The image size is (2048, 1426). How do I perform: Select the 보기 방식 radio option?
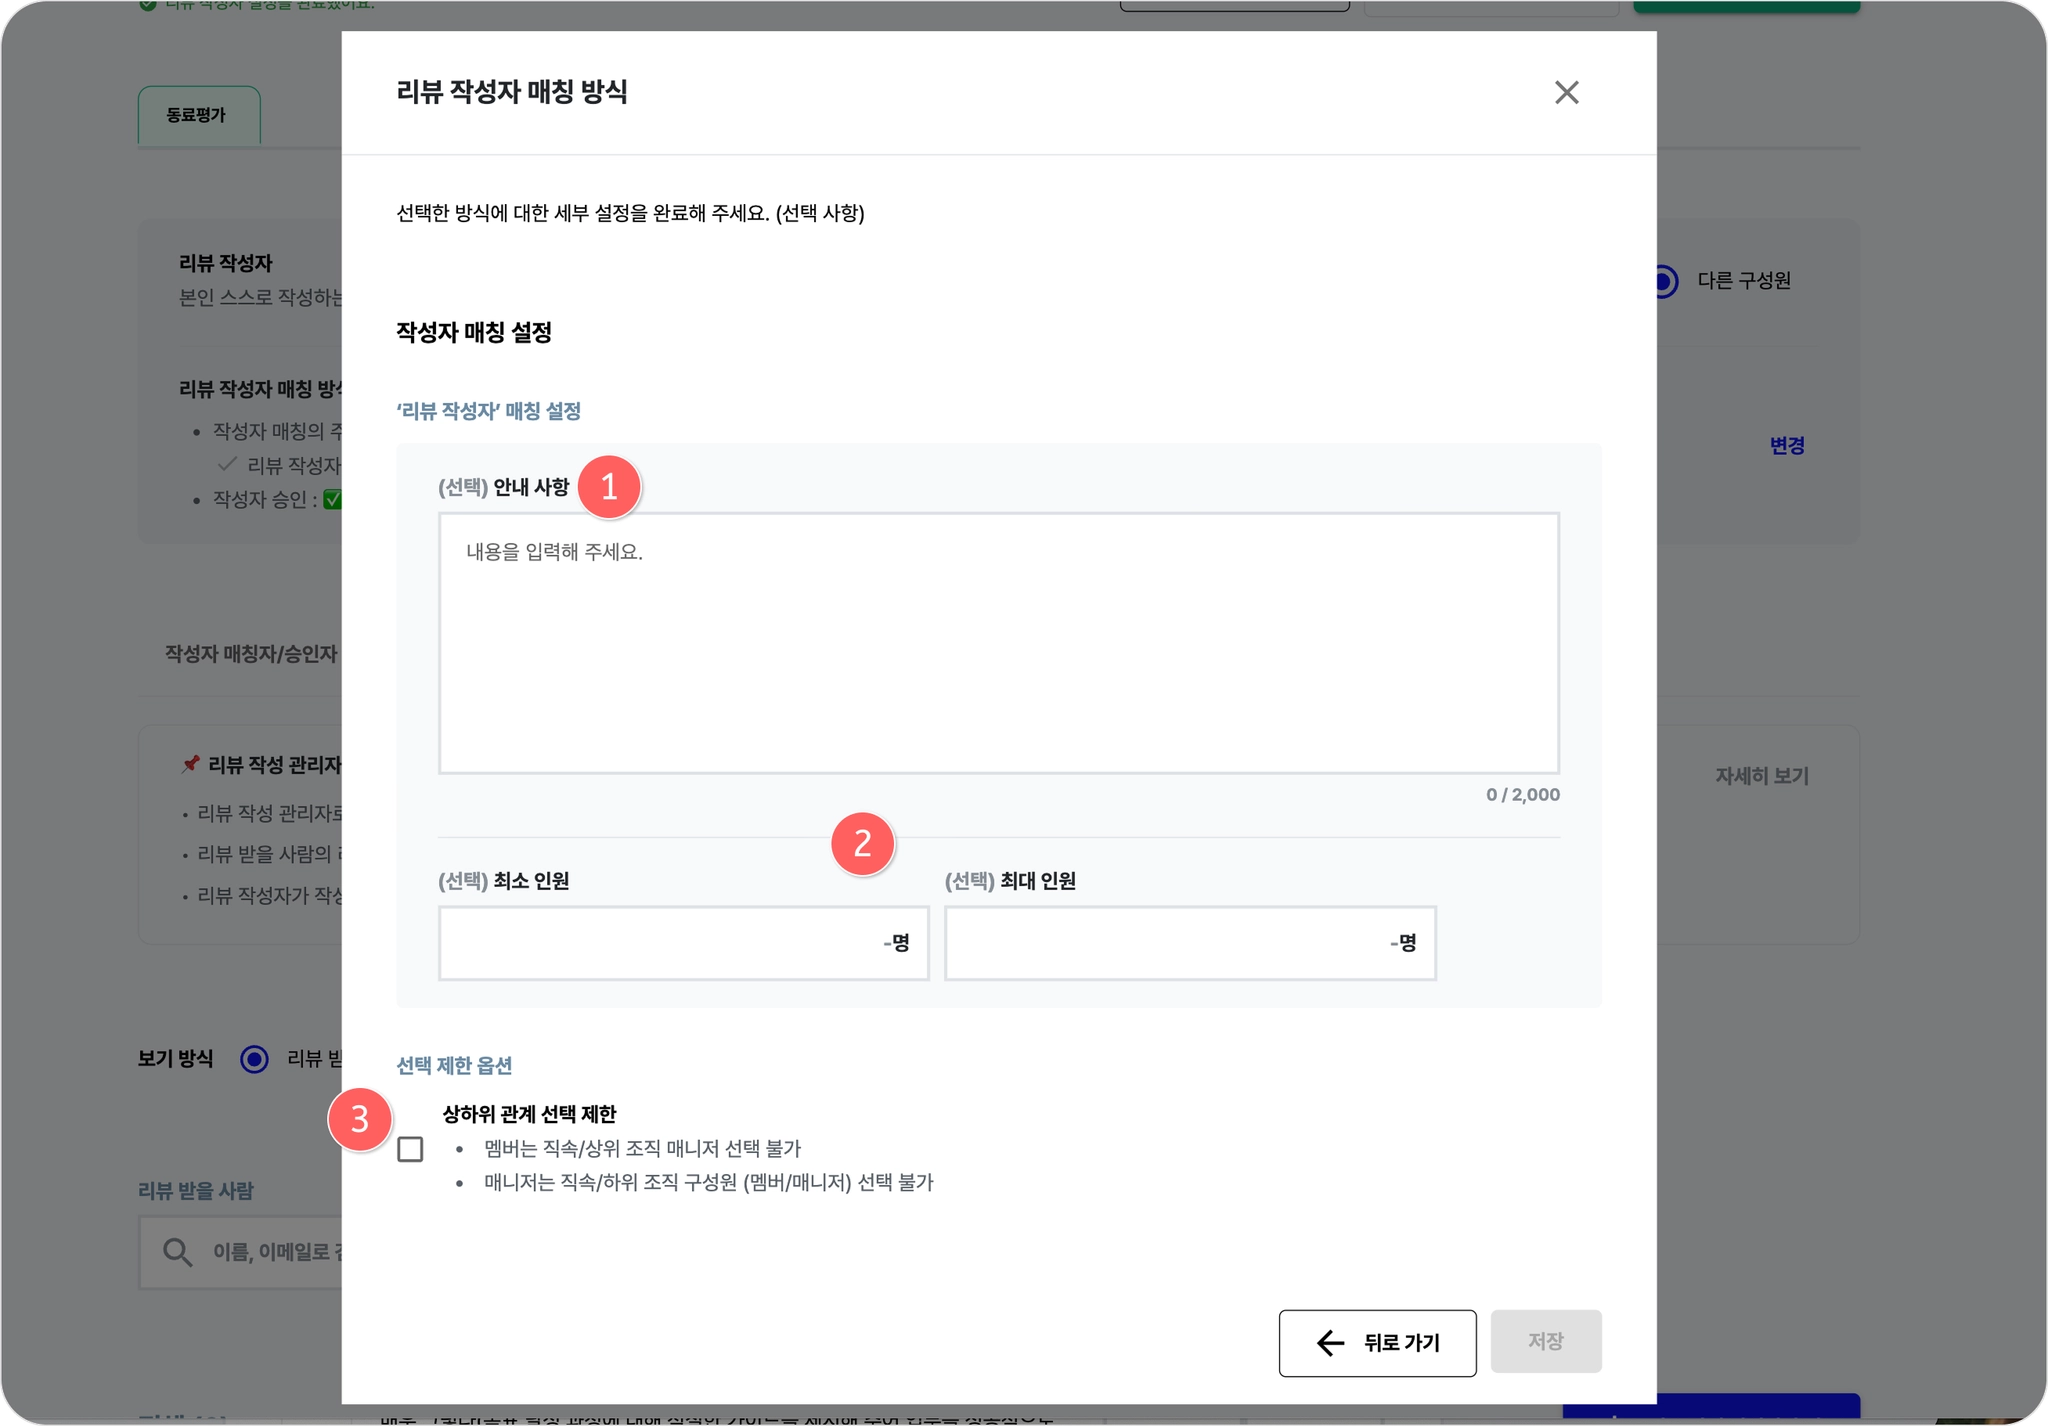(255, 1059)
